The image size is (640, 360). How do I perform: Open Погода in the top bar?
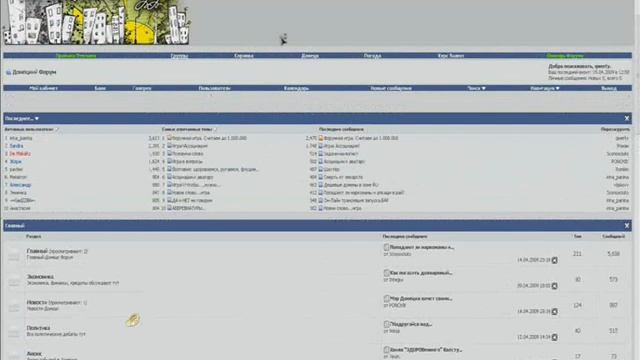(x=372, y=56)
